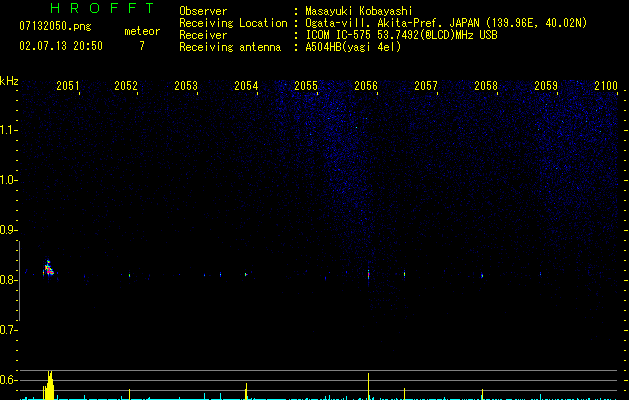
Task: Click the Receiving Location field label
Action: [233, 23]
